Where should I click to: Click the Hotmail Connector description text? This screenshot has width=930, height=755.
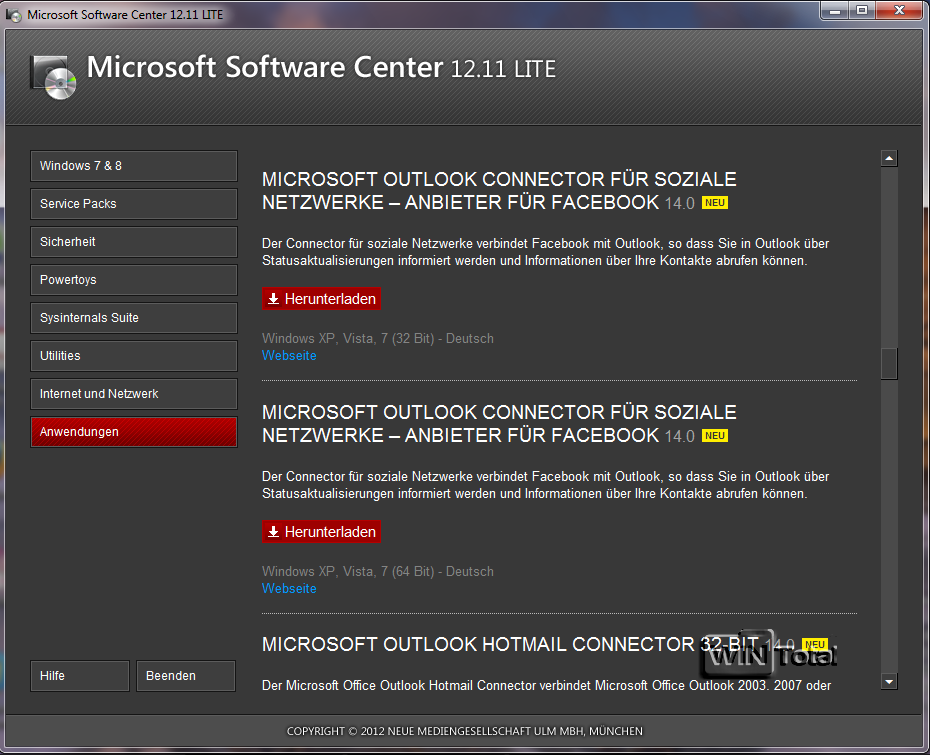[546, 686]
